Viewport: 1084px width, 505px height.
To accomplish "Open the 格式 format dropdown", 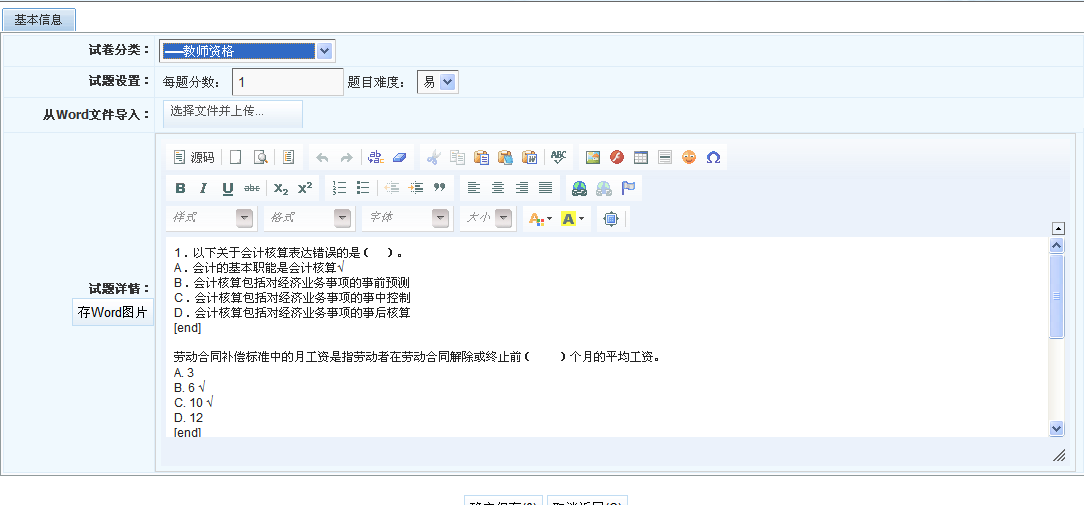I will pos(309,219).
